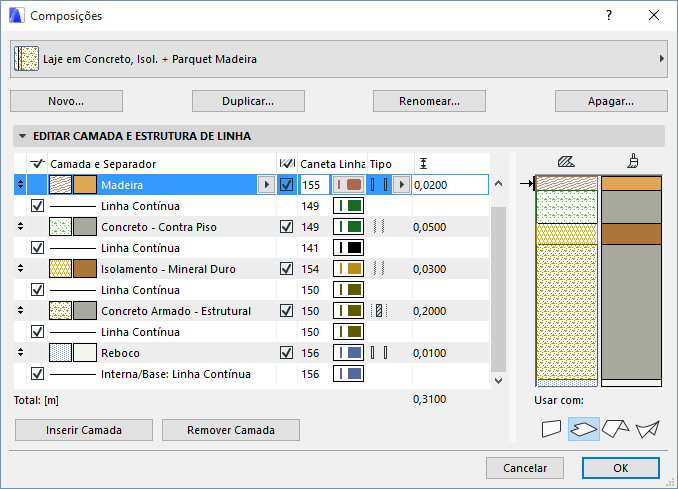
Task: Click Madeira pen number field 155
Action: (314, 185)
